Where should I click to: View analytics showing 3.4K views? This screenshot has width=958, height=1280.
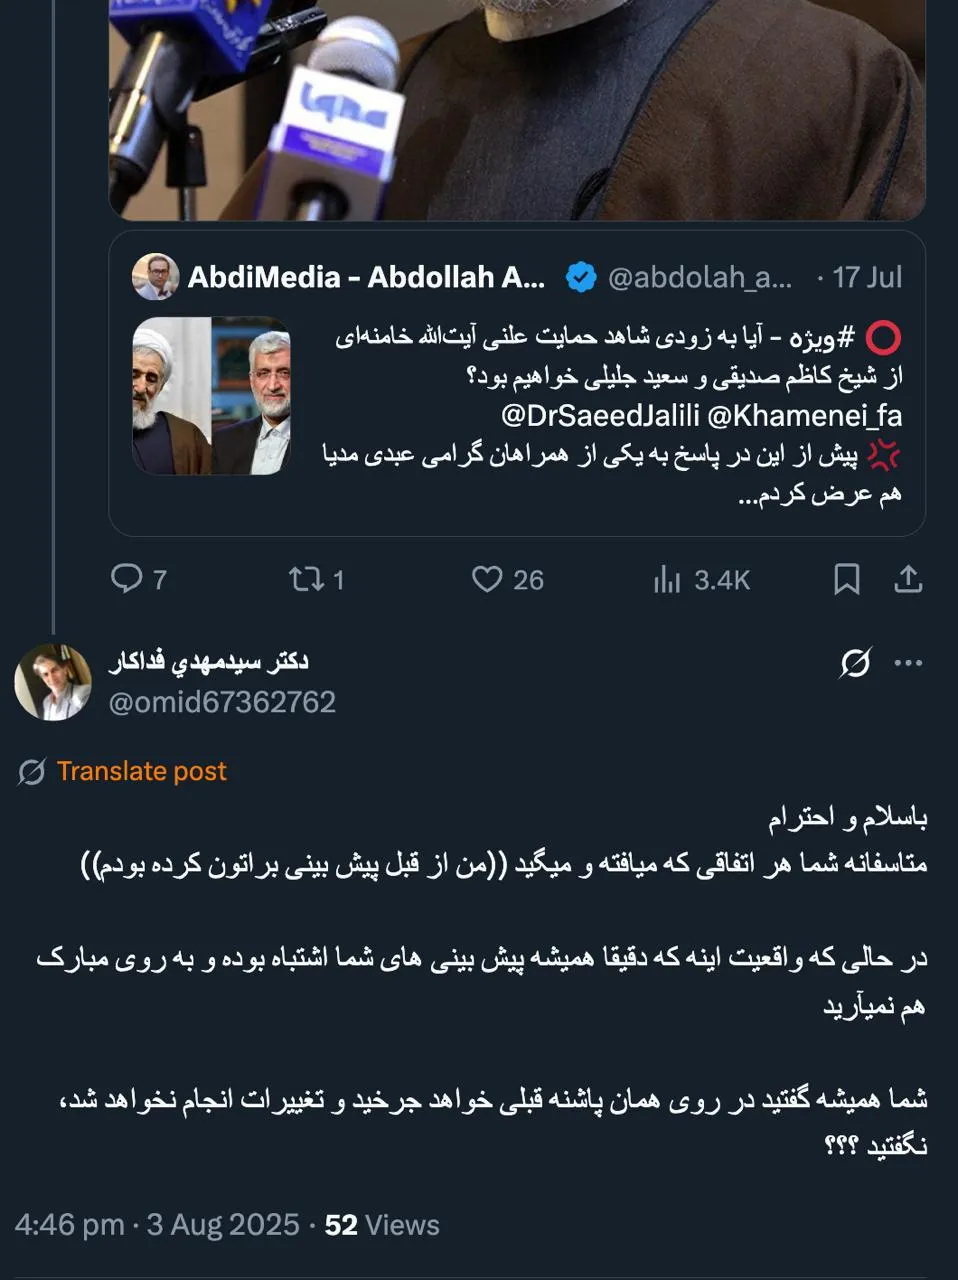(670, 580)
